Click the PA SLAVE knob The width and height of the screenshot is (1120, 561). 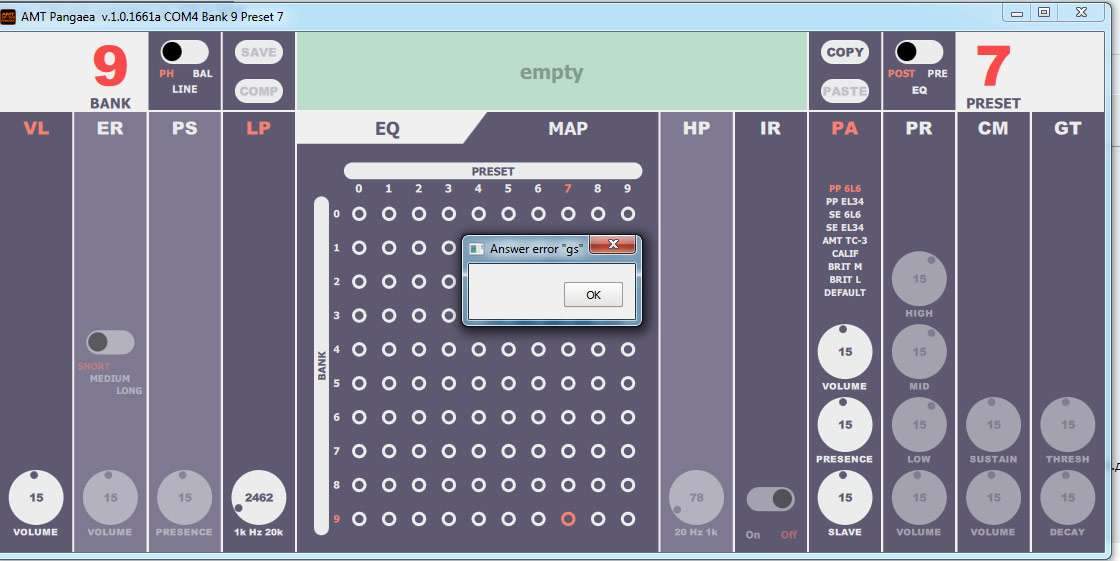(845, 497)
